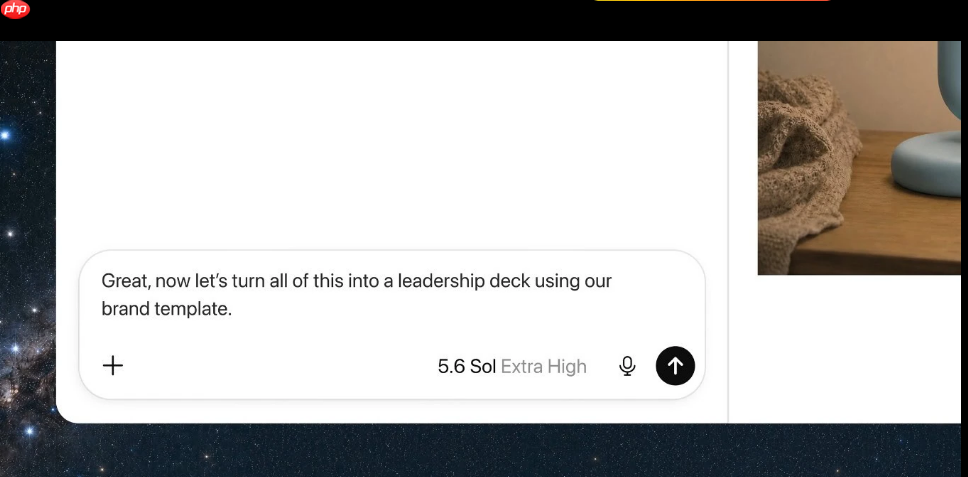Click the divider between chat and preview panels
This screenshot has width=968, height=477.
728,231
